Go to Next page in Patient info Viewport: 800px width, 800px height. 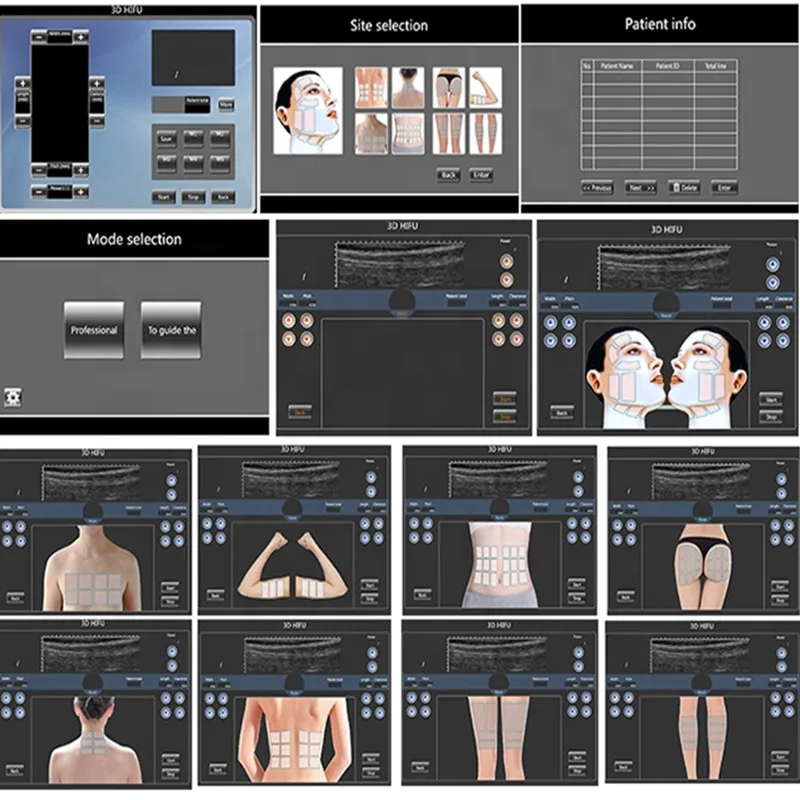641,188
